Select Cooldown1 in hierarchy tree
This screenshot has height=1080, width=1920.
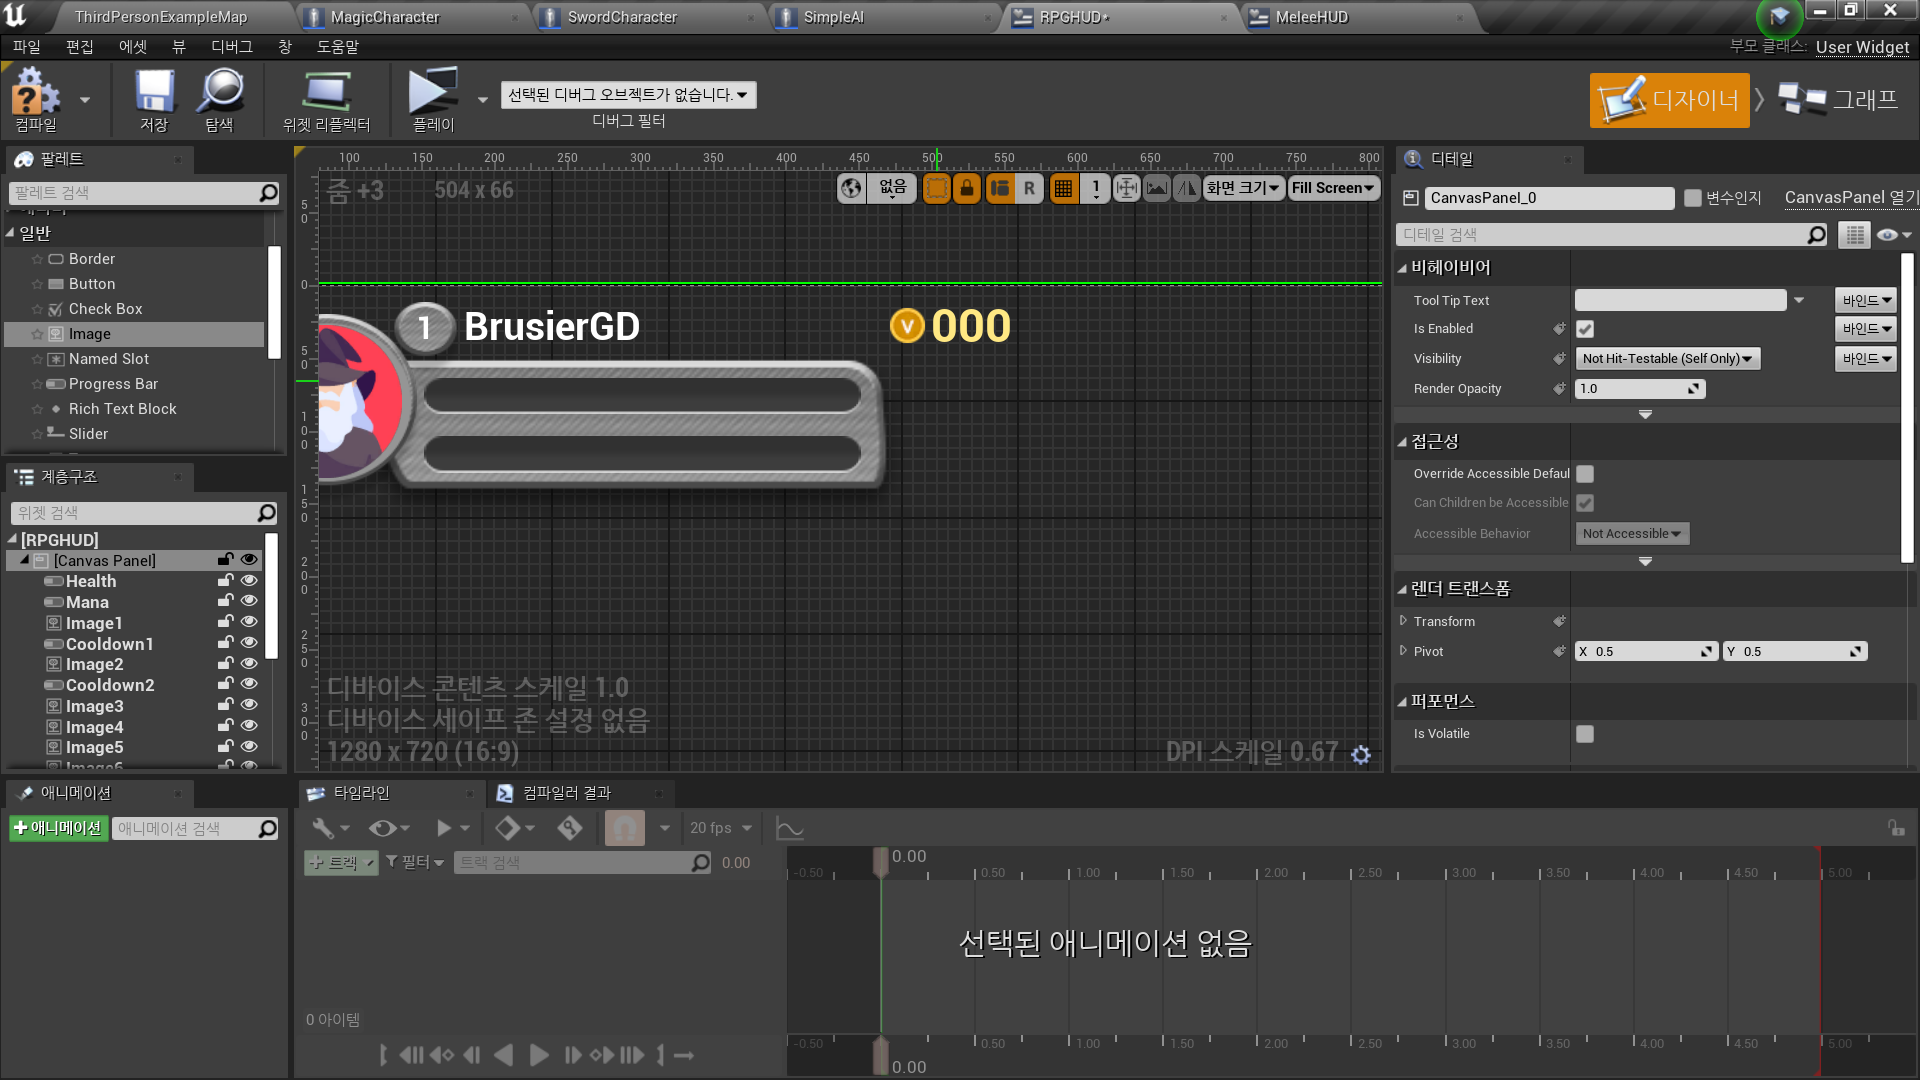tap(109, 644)
